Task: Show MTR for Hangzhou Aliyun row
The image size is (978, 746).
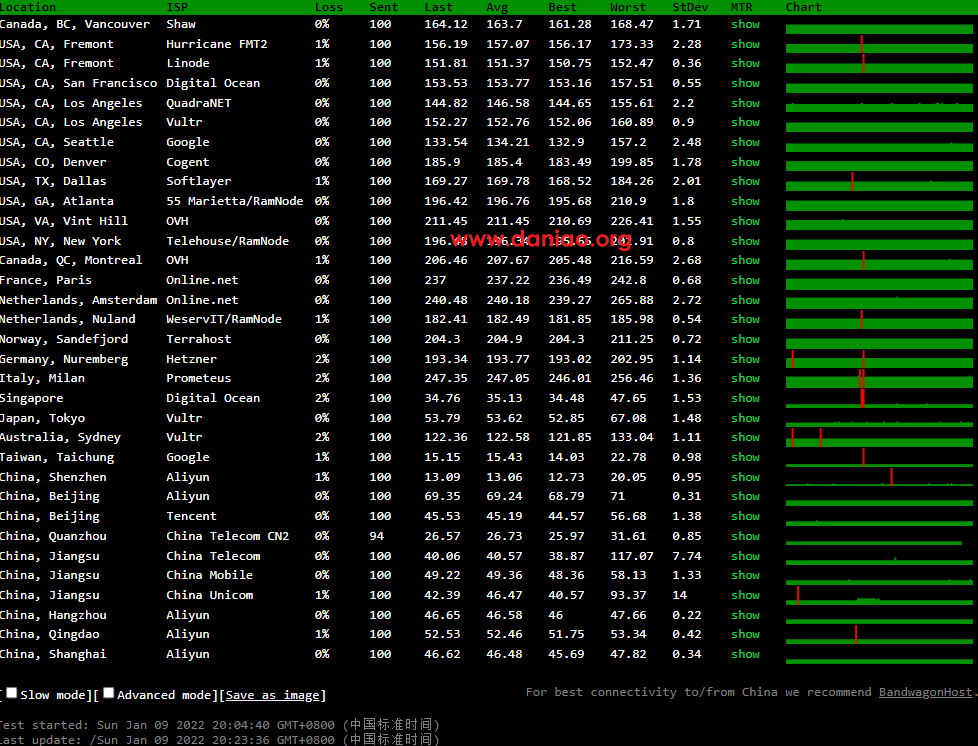Action: coord(745,615)
